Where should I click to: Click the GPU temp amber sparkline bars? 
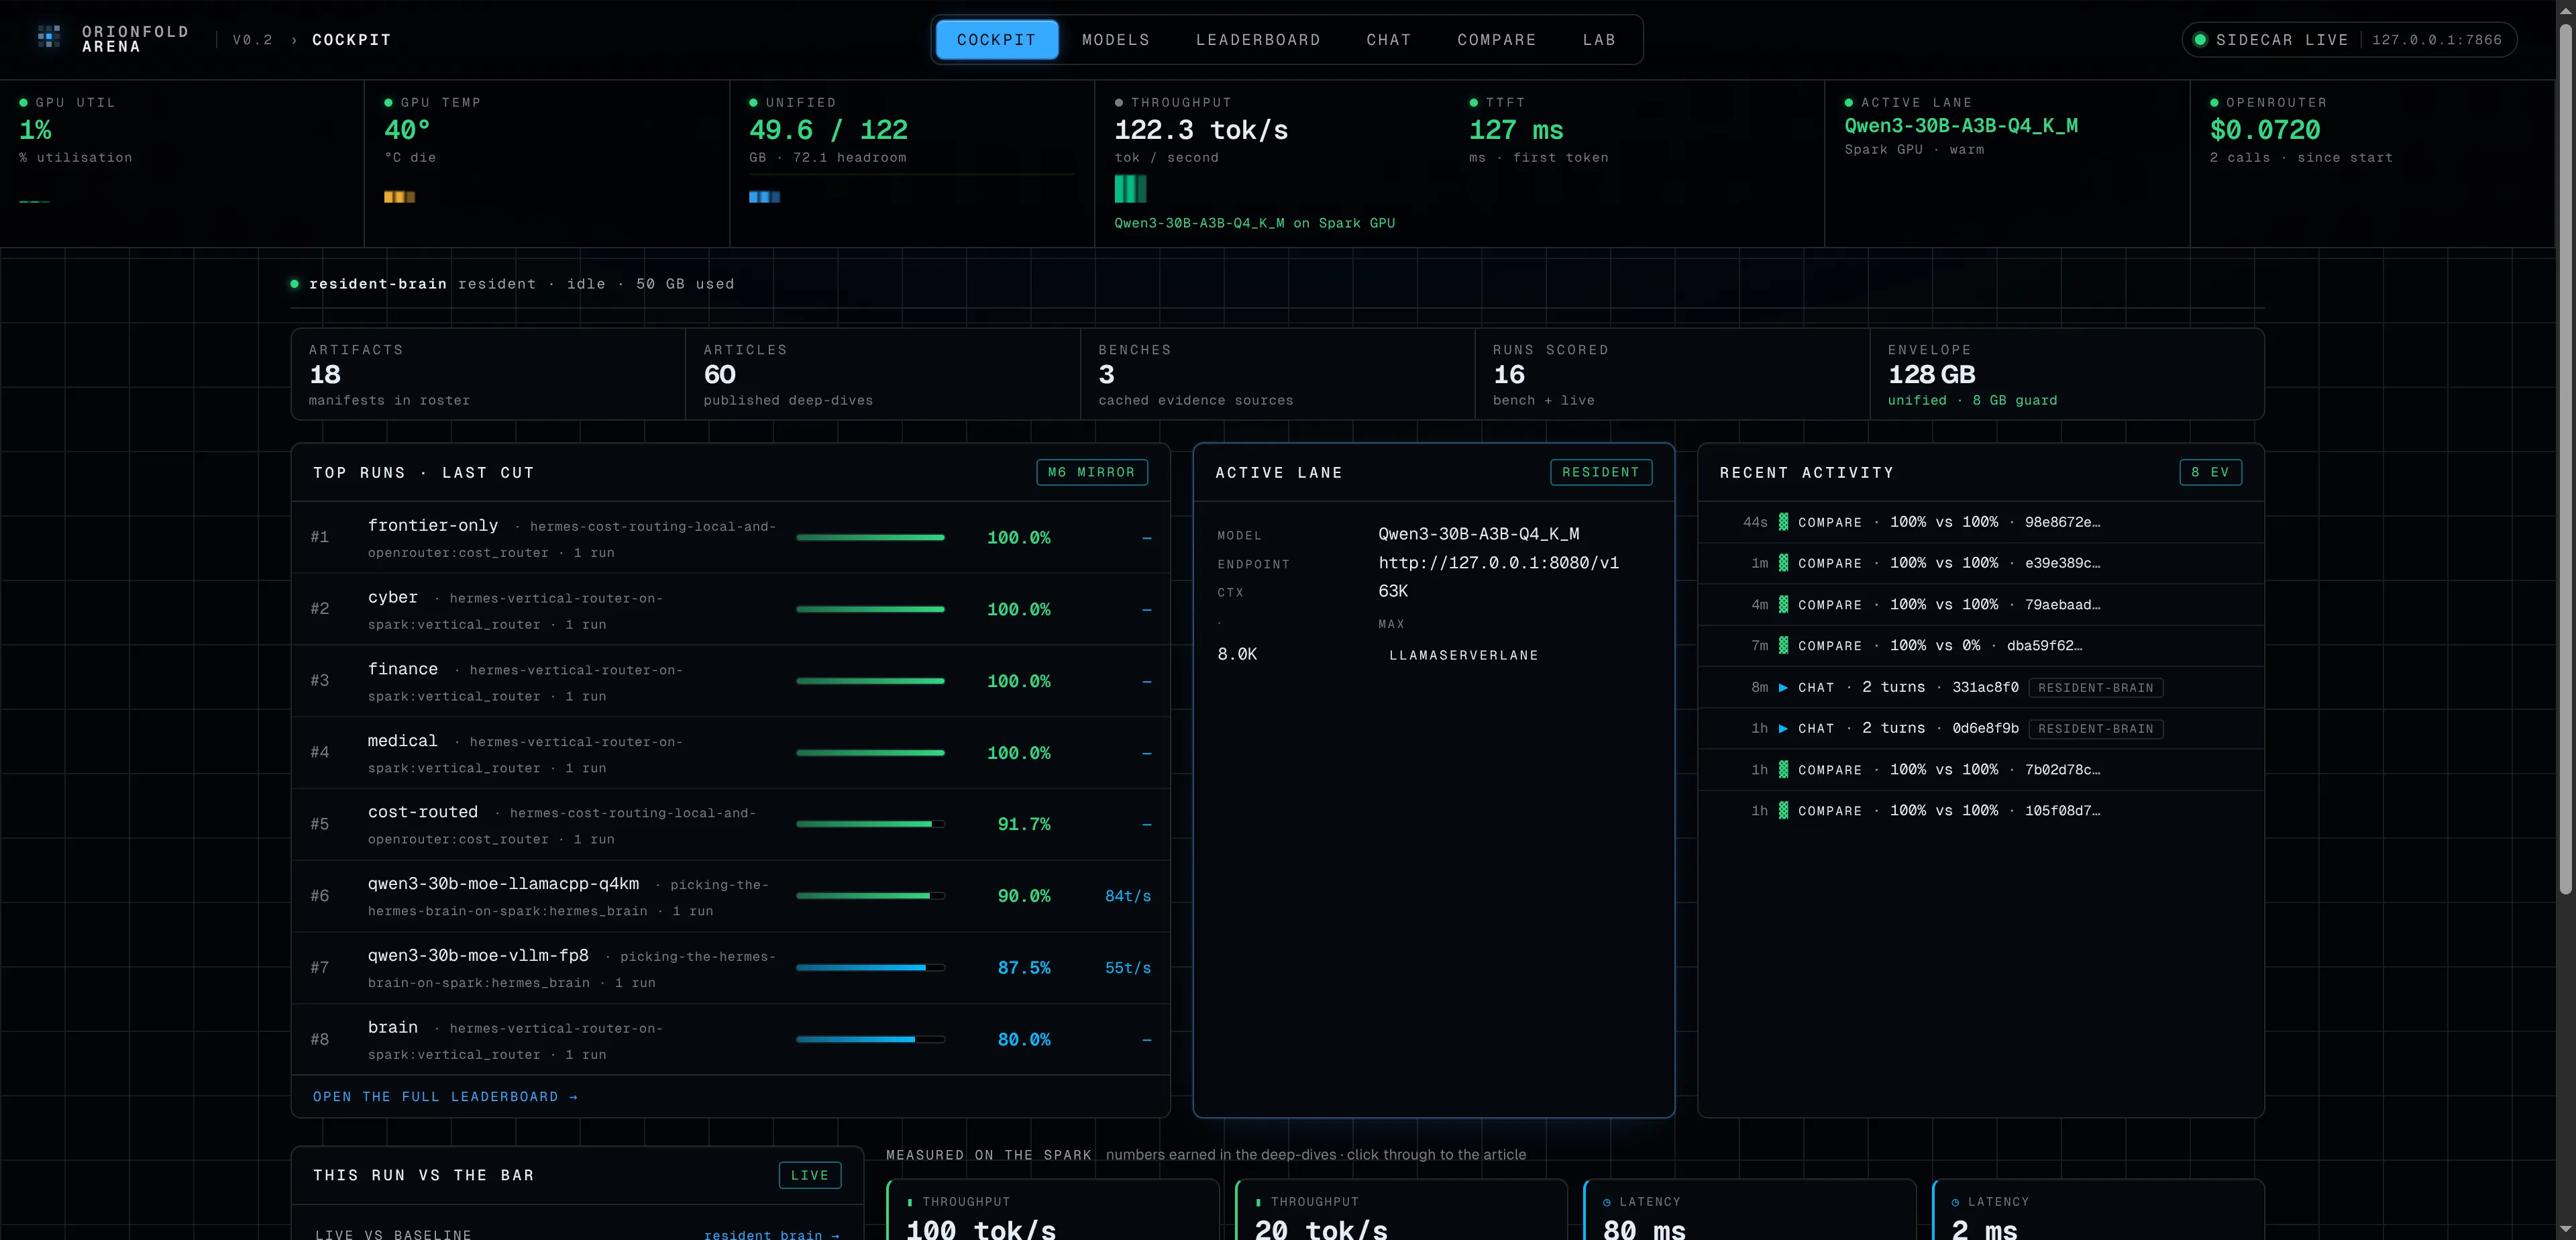(399, 197)
